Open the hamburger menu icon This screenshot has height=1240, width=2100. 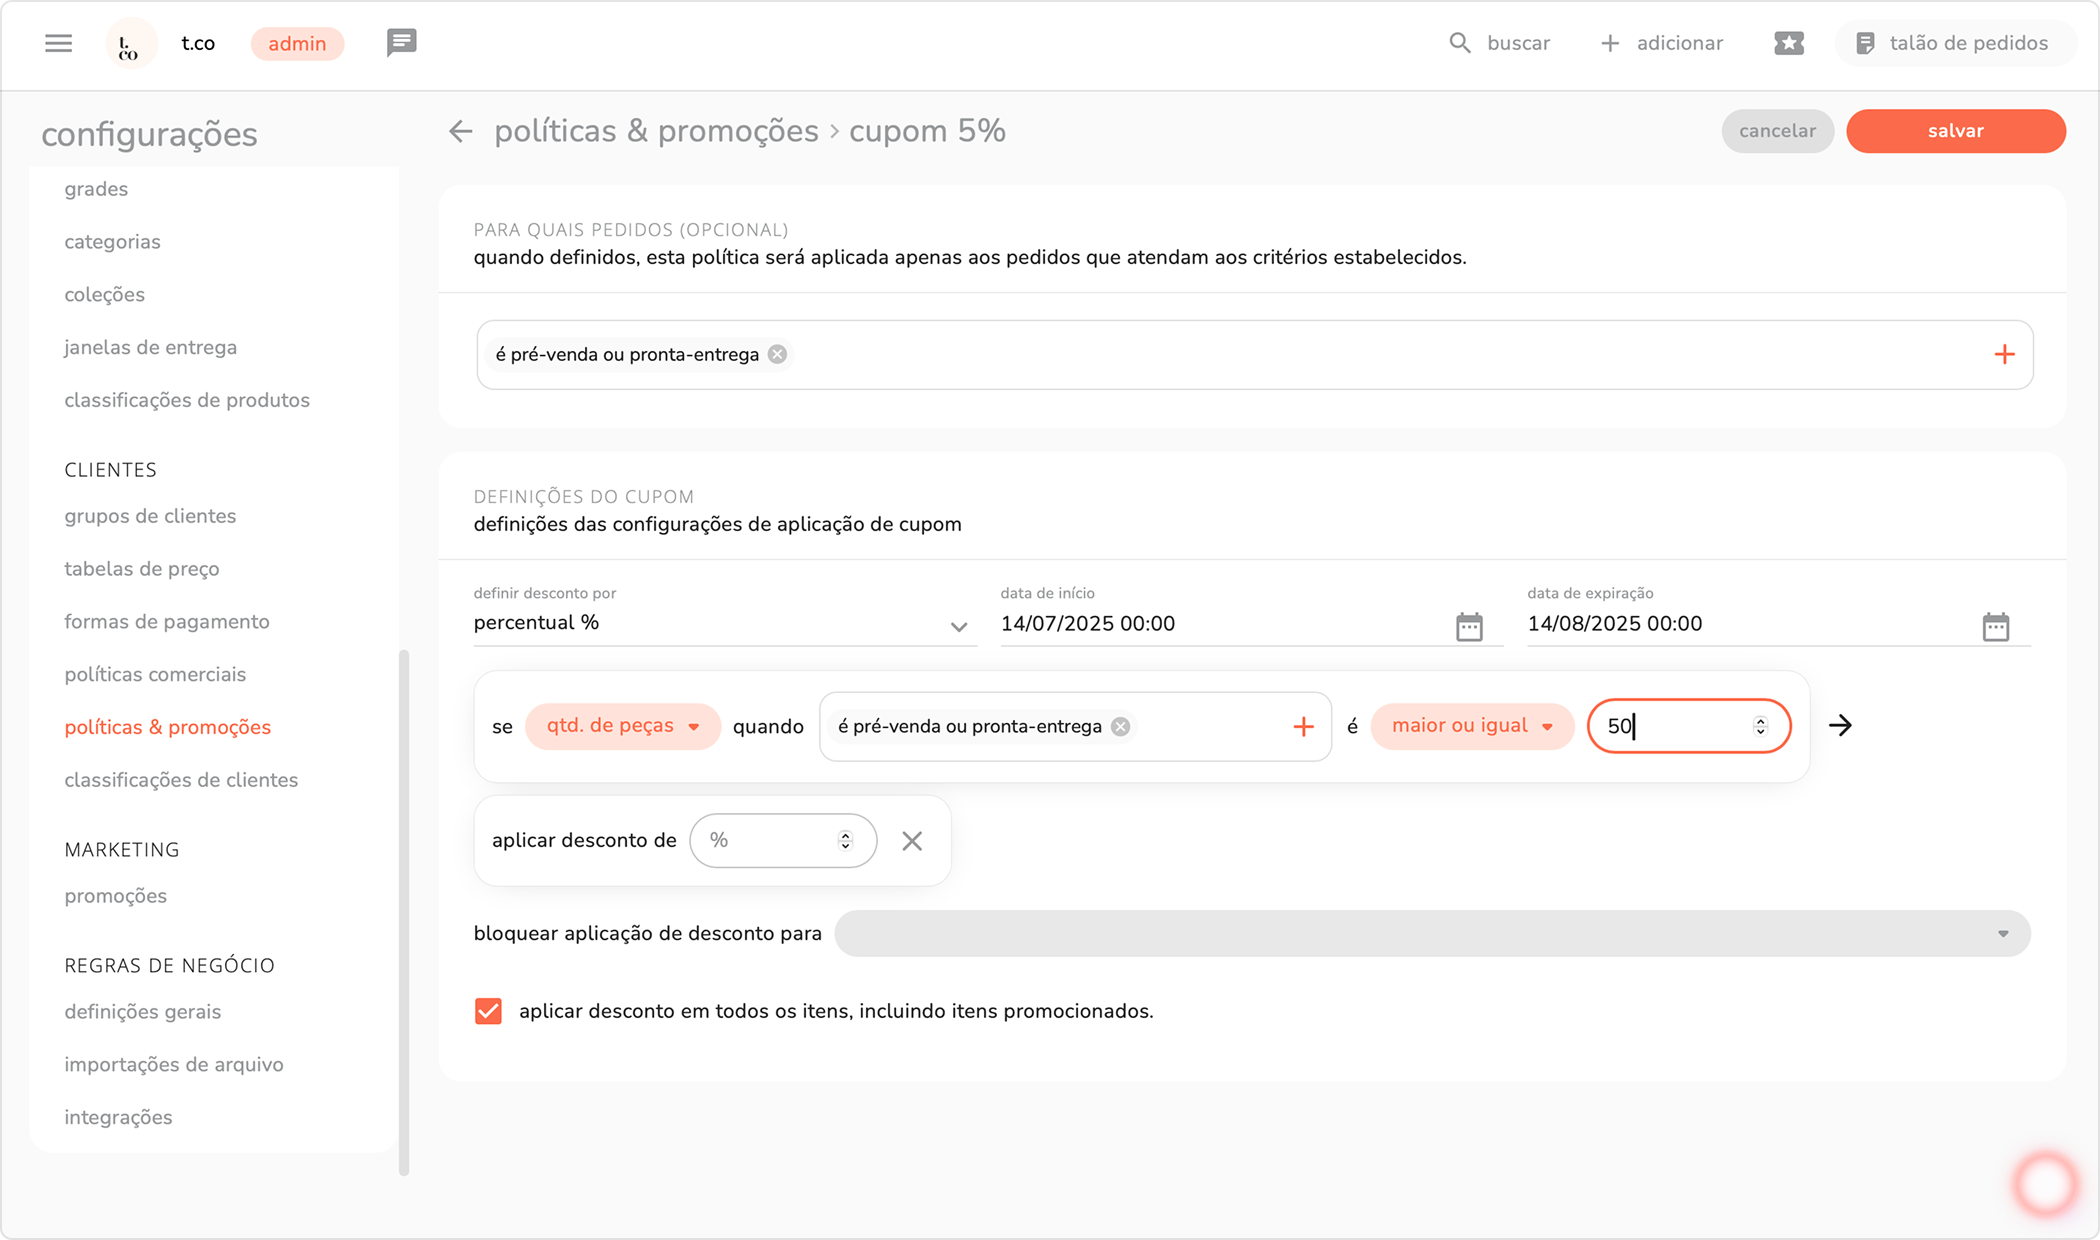coord(58,43)
